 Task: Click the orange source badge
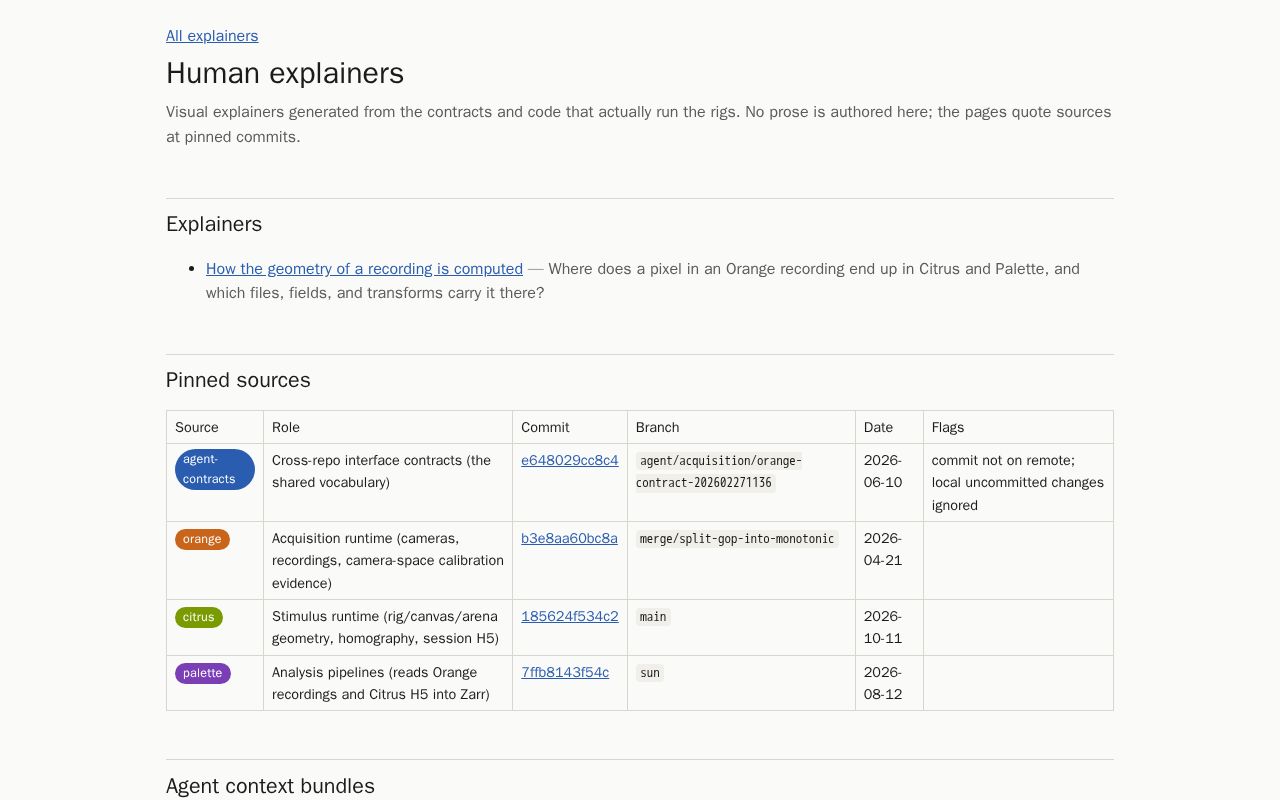tap(202, 540)
